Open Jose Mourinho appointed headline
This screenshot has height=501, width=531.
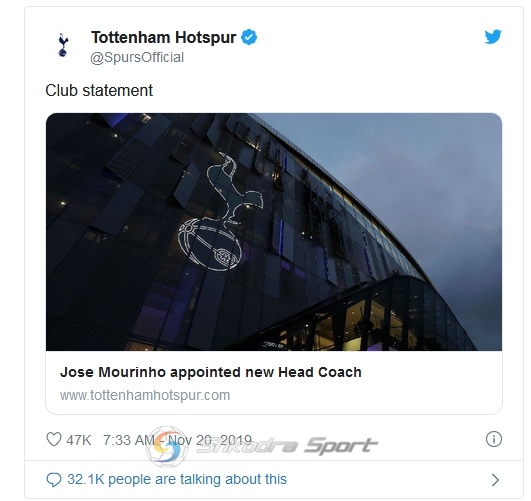point(211,372)
